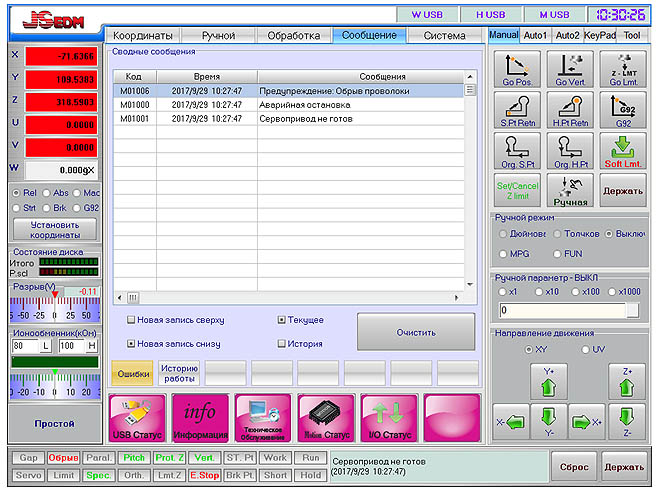Screen dimensions: 657x489
Task: Click the Go Vert icon button
Action: [x=570, y=69]
